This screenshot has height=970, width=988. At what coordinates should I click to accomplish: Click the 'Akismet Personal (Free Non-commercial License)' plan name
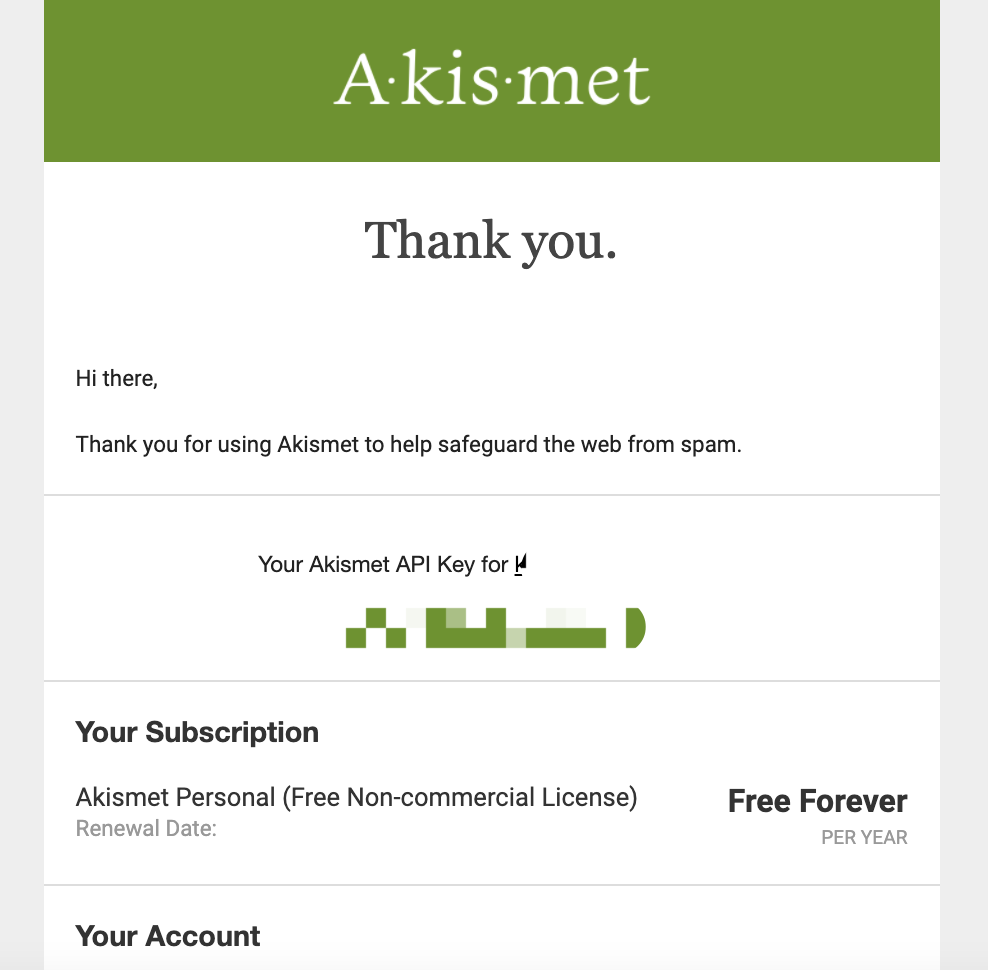click(356, 798)
